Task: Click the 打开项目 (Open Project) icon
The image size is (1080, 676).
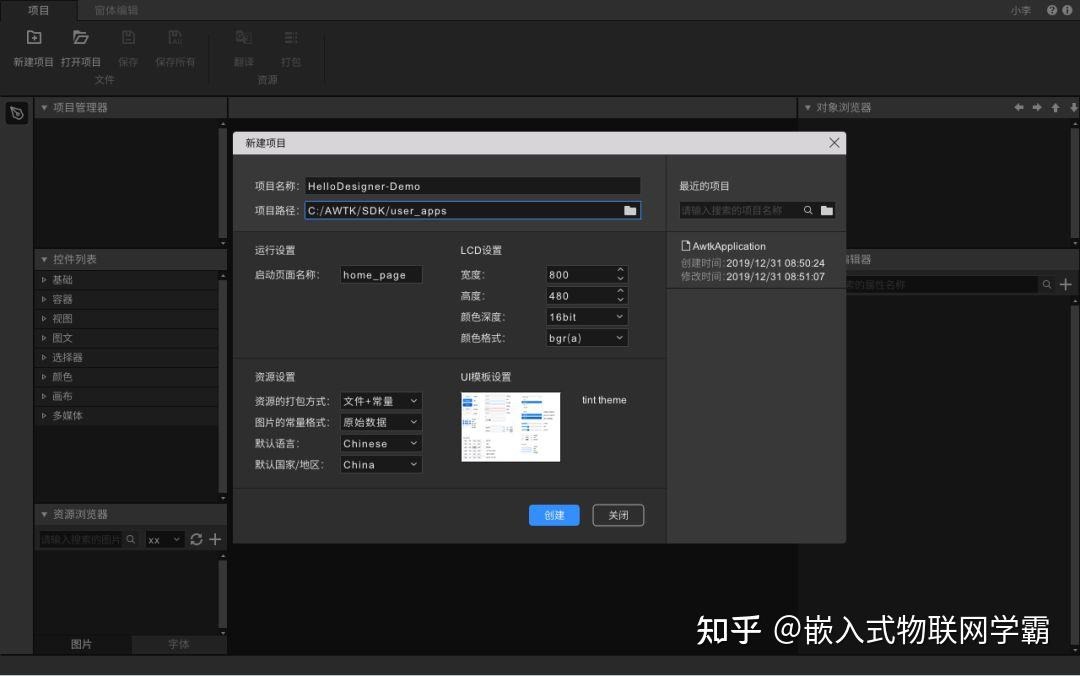Action: pyautogui.click(x=80, y=37)
